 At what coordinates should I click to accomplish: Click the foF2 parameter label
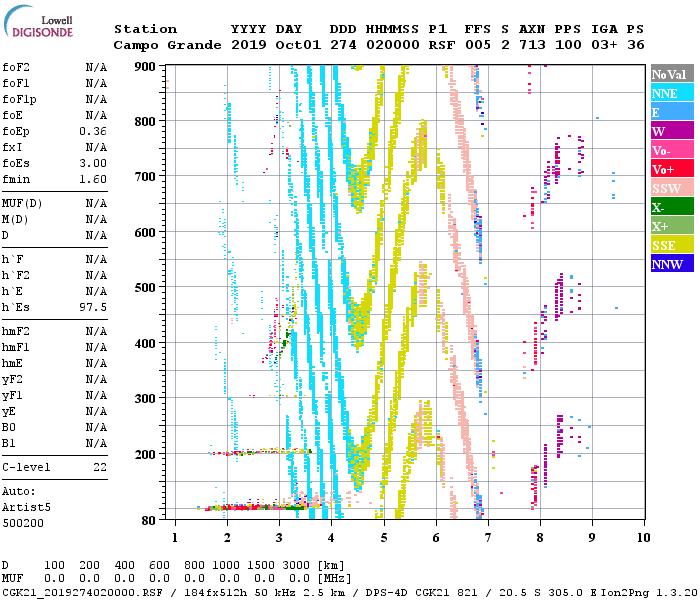16,67
